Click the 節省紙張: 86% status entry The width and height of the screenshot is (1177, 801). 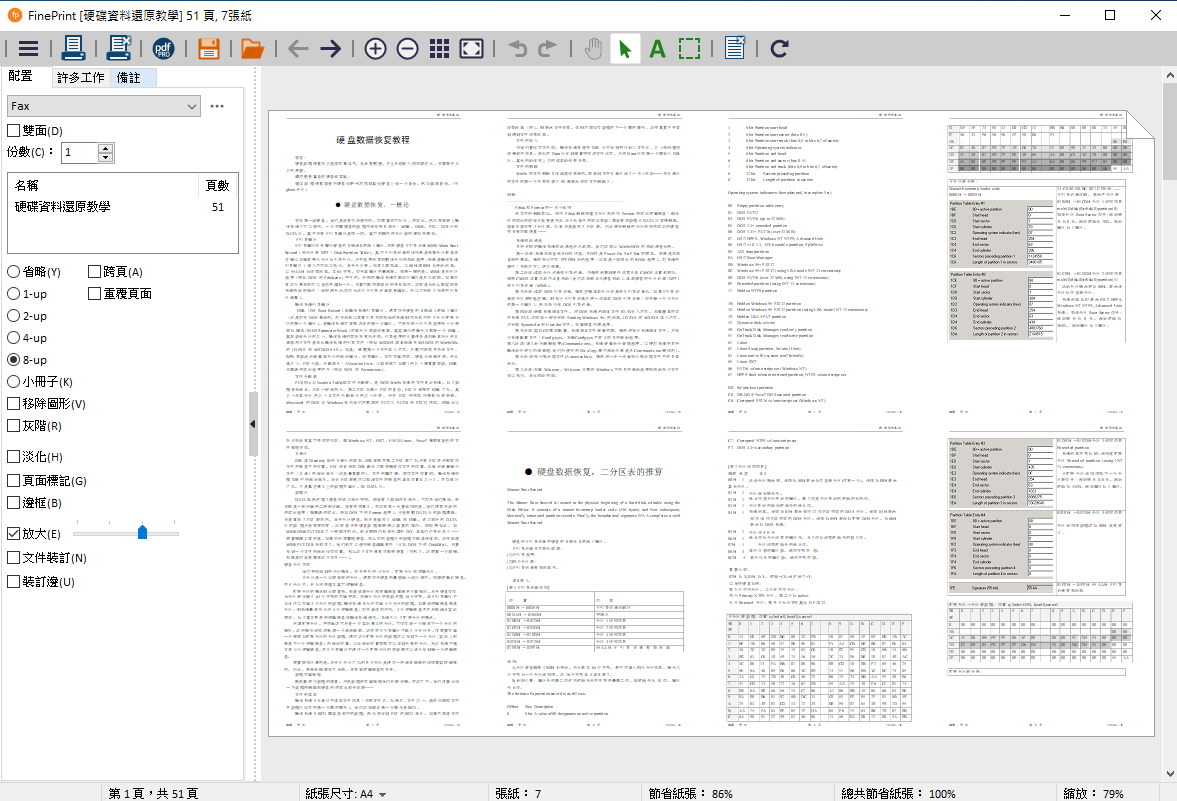(x=691, y=794)
